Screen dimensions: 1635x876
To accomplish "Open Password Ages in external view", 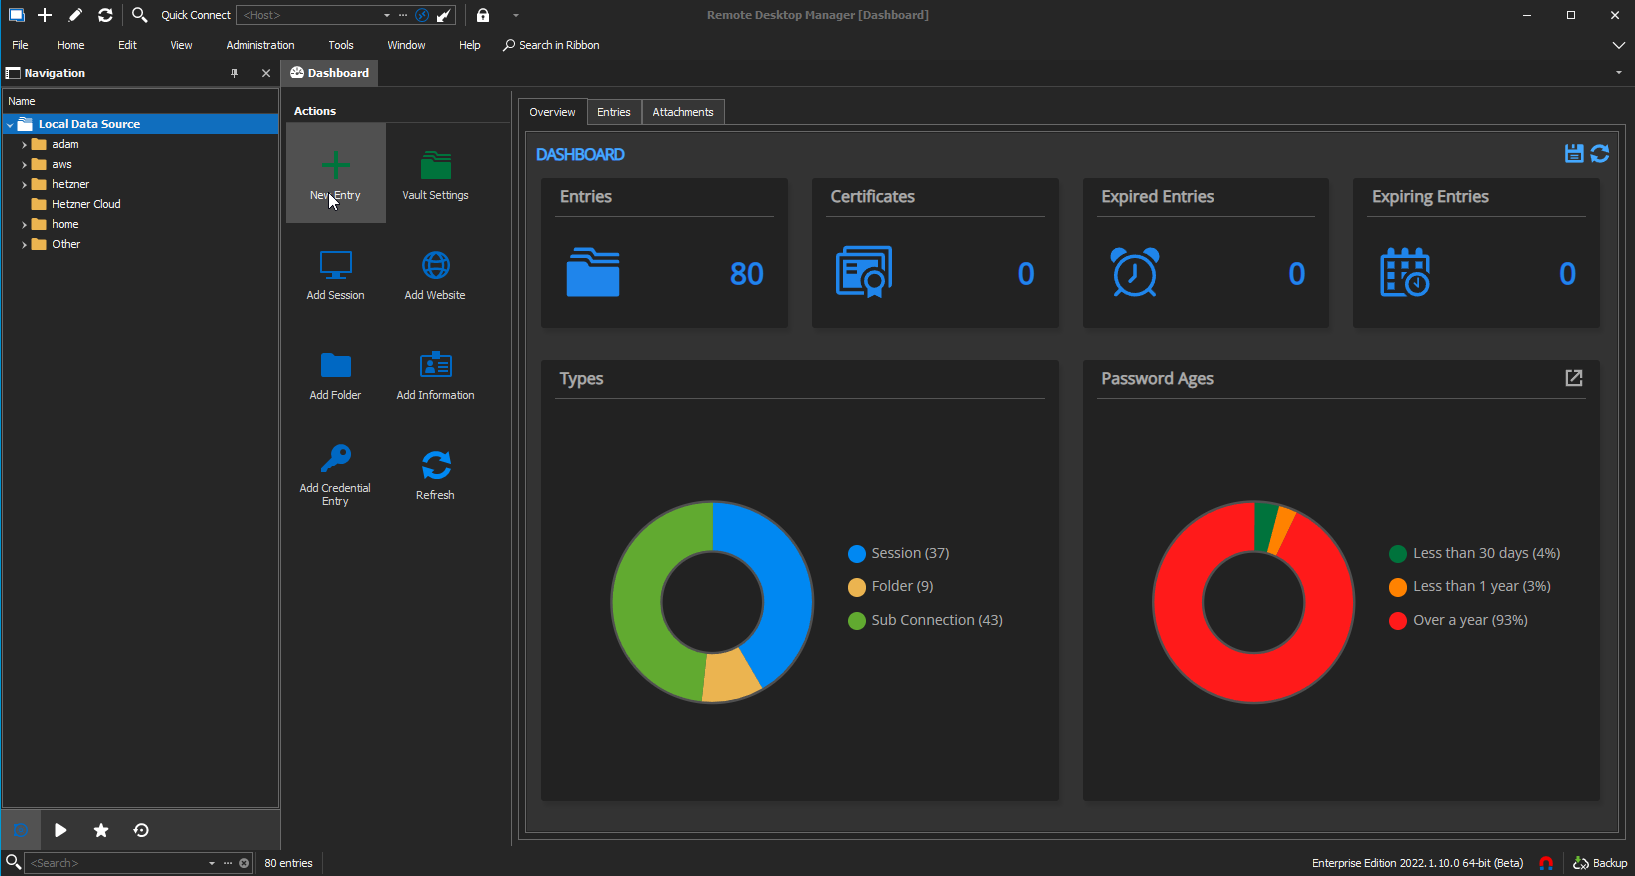I will 1573,378.
